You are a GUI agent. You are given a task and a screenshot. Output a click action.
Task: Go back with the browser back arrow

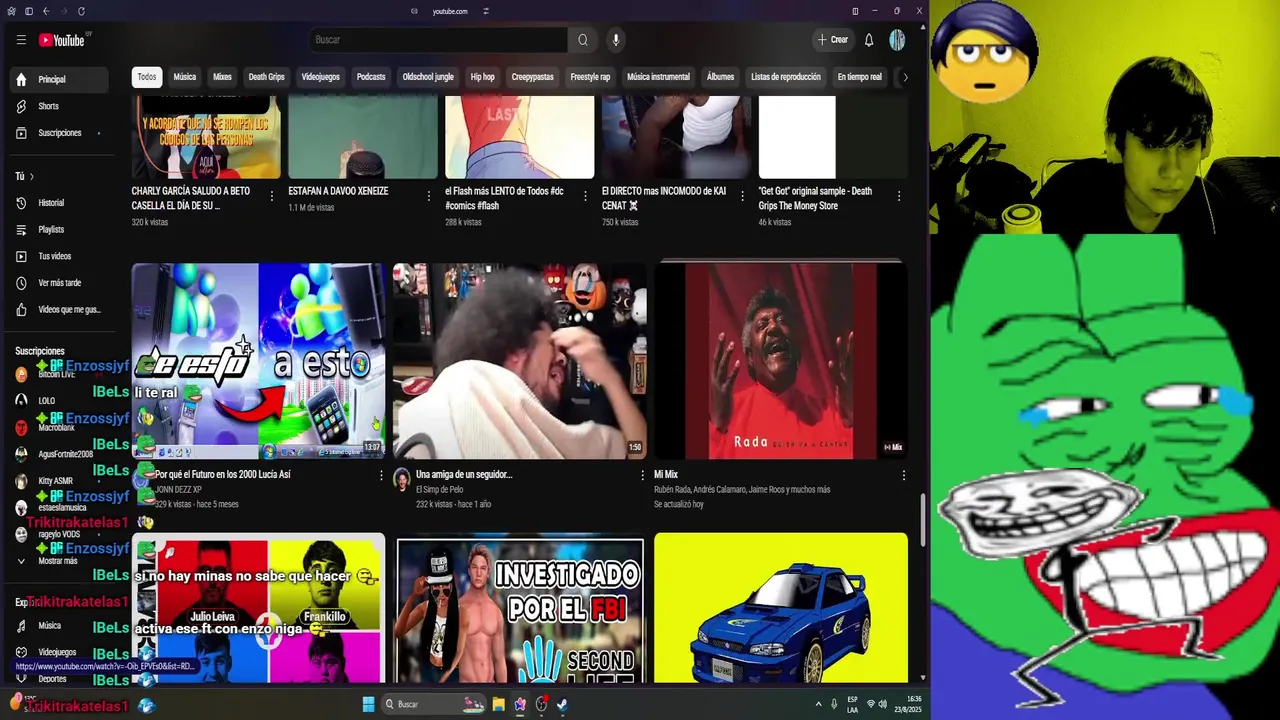45,11
